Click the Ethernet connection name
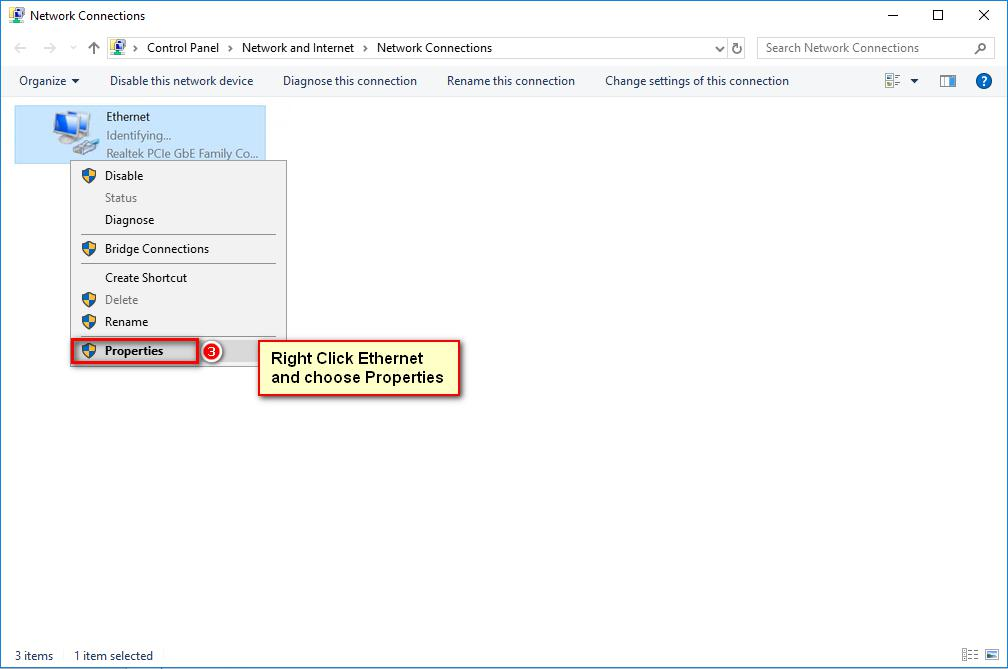 pos(128,117)
